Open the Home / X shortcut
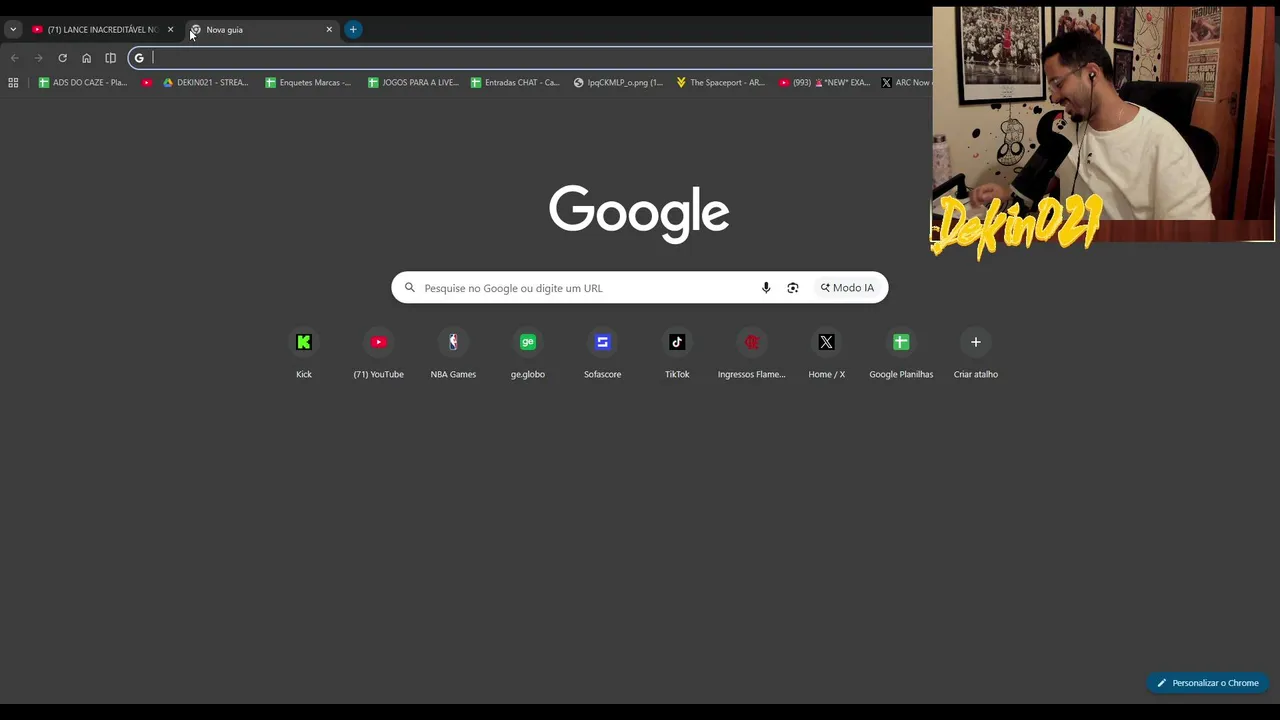 pos(826,354)
